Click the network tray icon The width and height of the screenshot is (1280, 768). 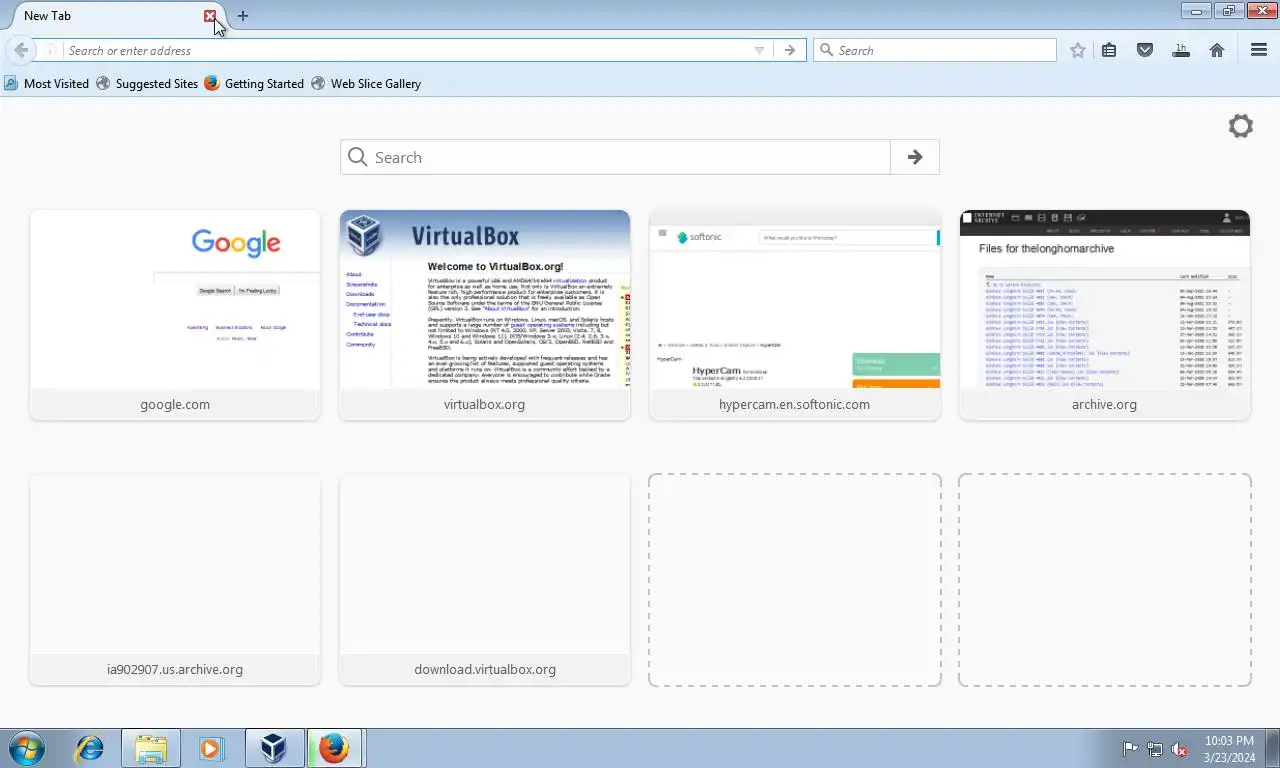coord(1155,749)
